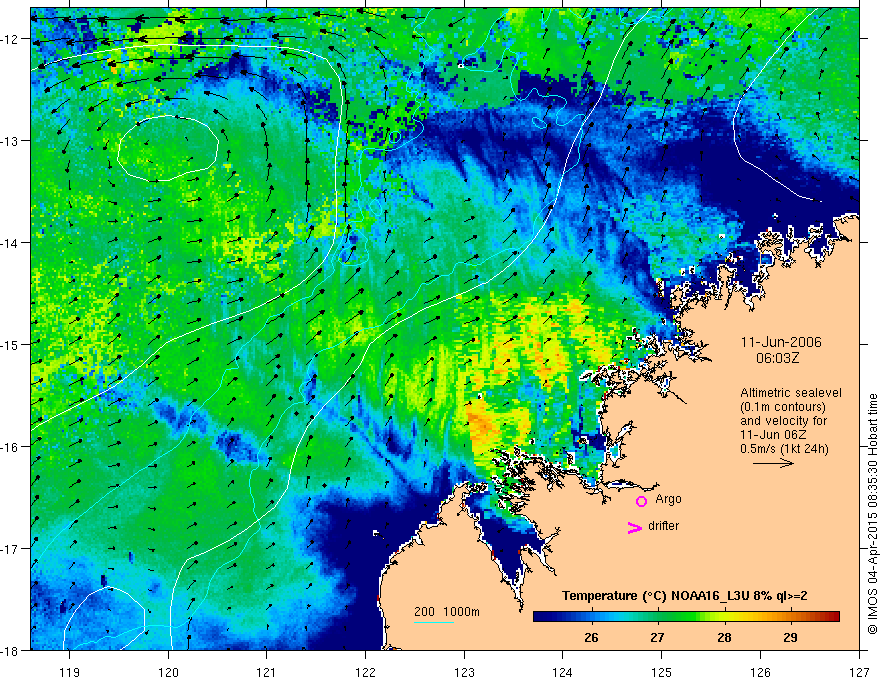Select the '06:03Z' time label

777,358
